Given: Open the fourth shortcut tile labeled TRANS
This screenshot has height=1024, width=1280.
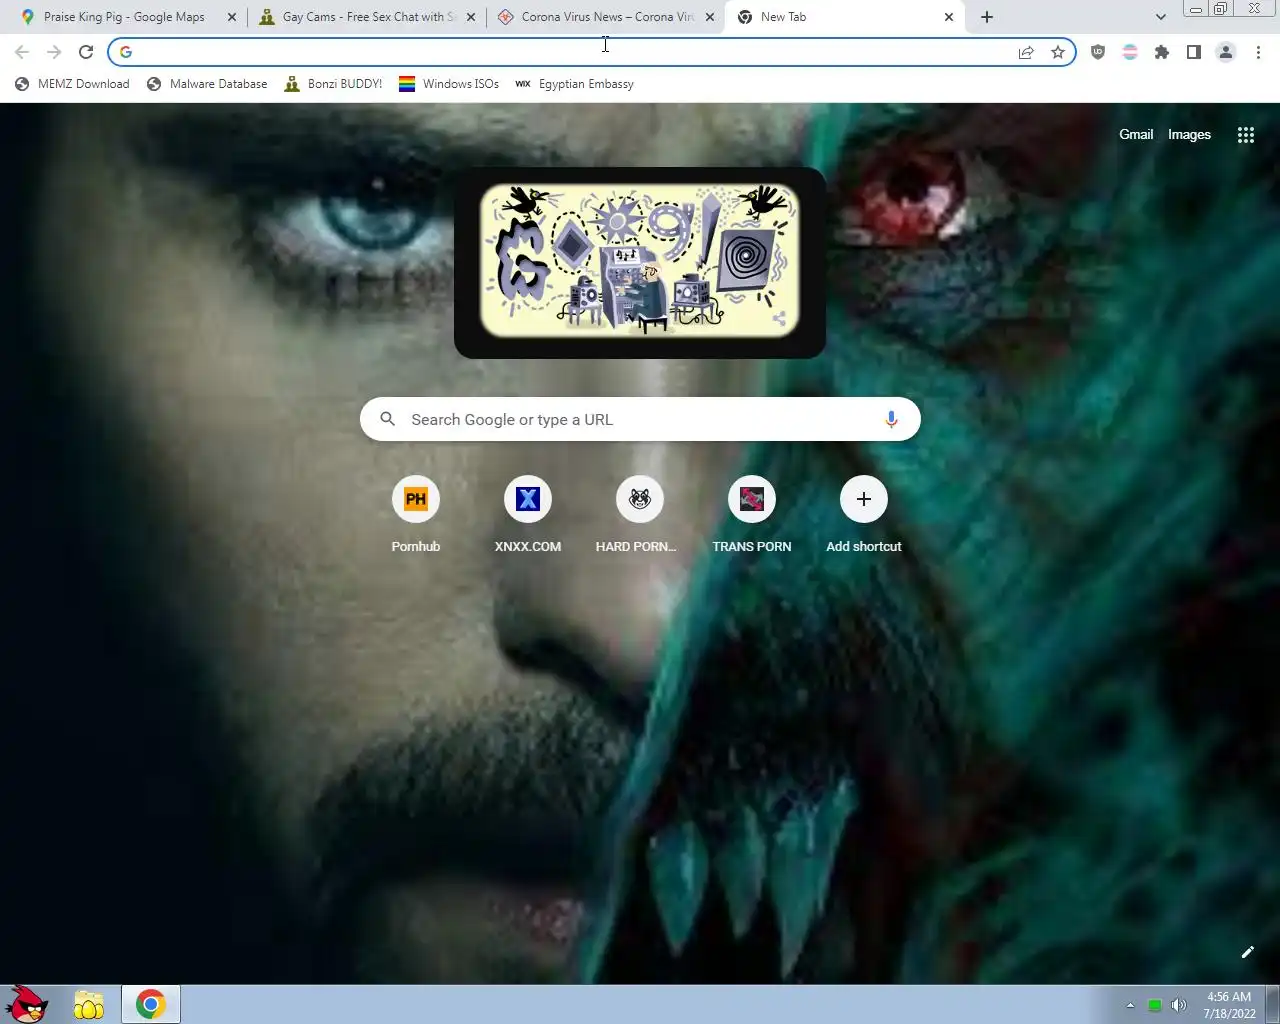Looking at the screenshot, I should 752,515.
